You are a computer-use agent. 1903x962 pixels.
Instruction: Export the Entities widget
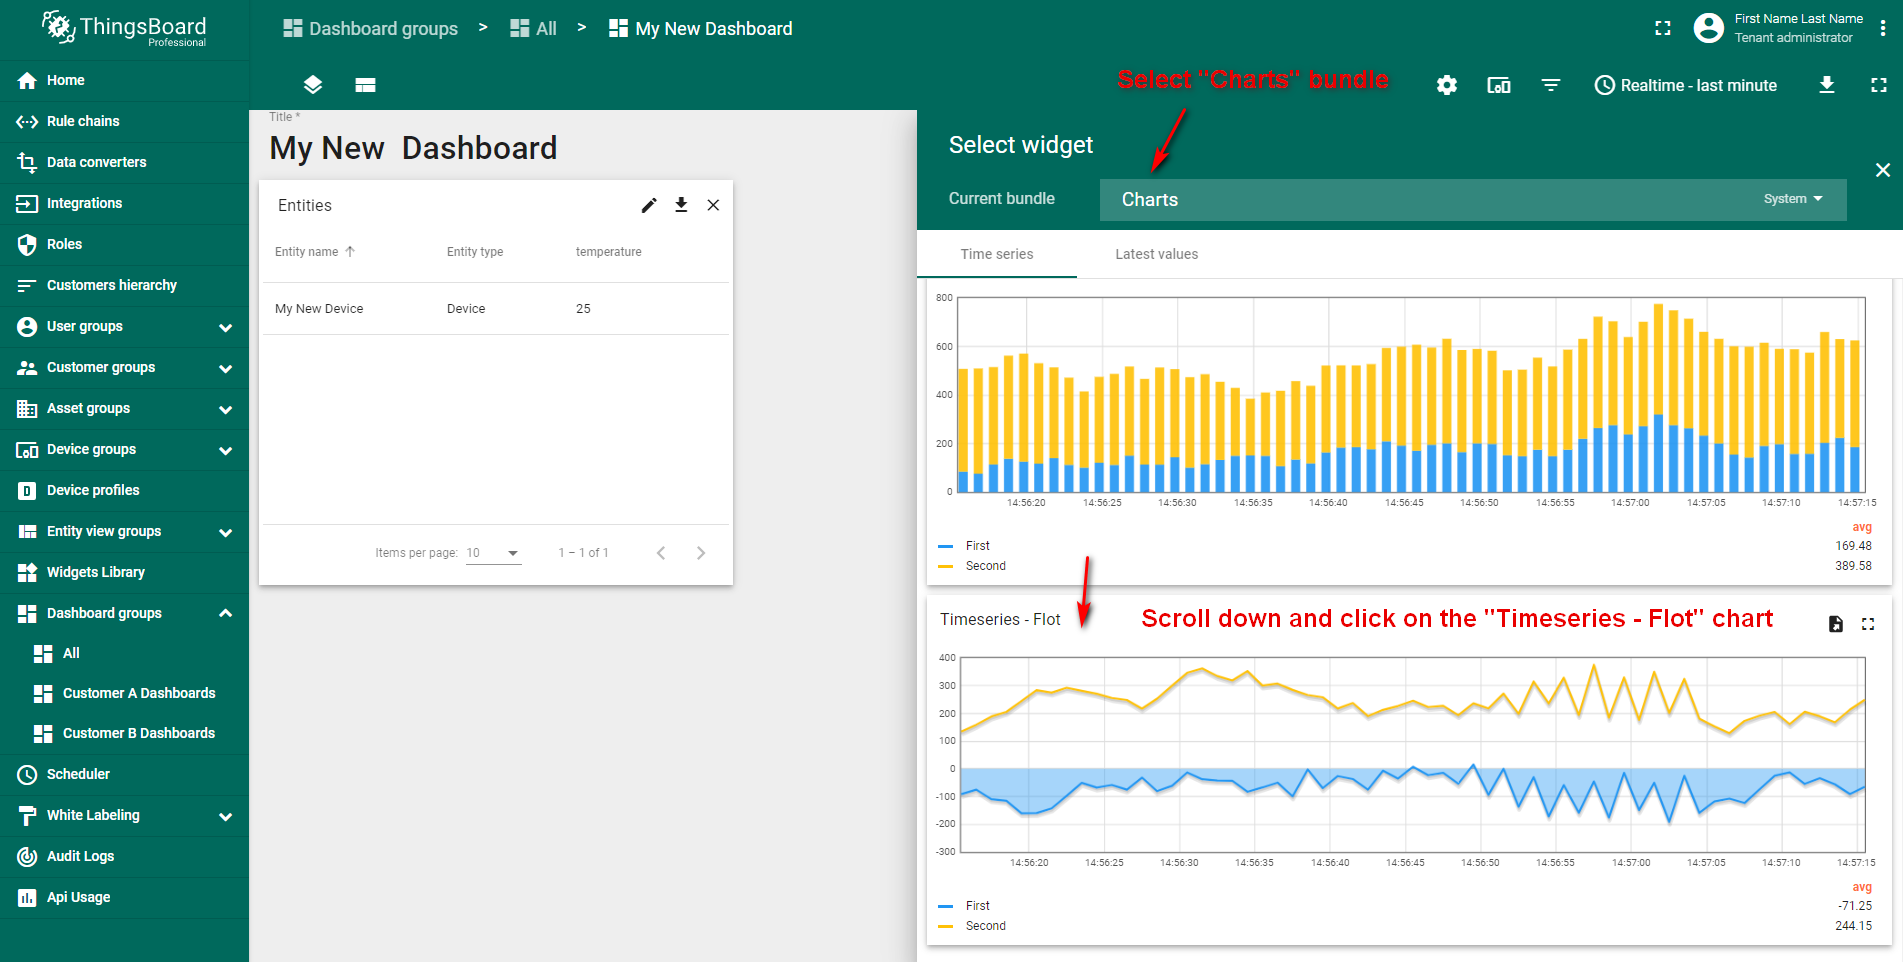coord(681,205)
